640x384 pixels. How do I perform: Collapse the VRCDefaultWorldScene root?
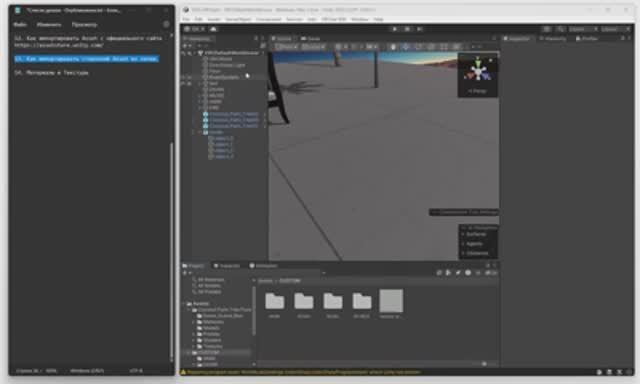pos(195,53)
